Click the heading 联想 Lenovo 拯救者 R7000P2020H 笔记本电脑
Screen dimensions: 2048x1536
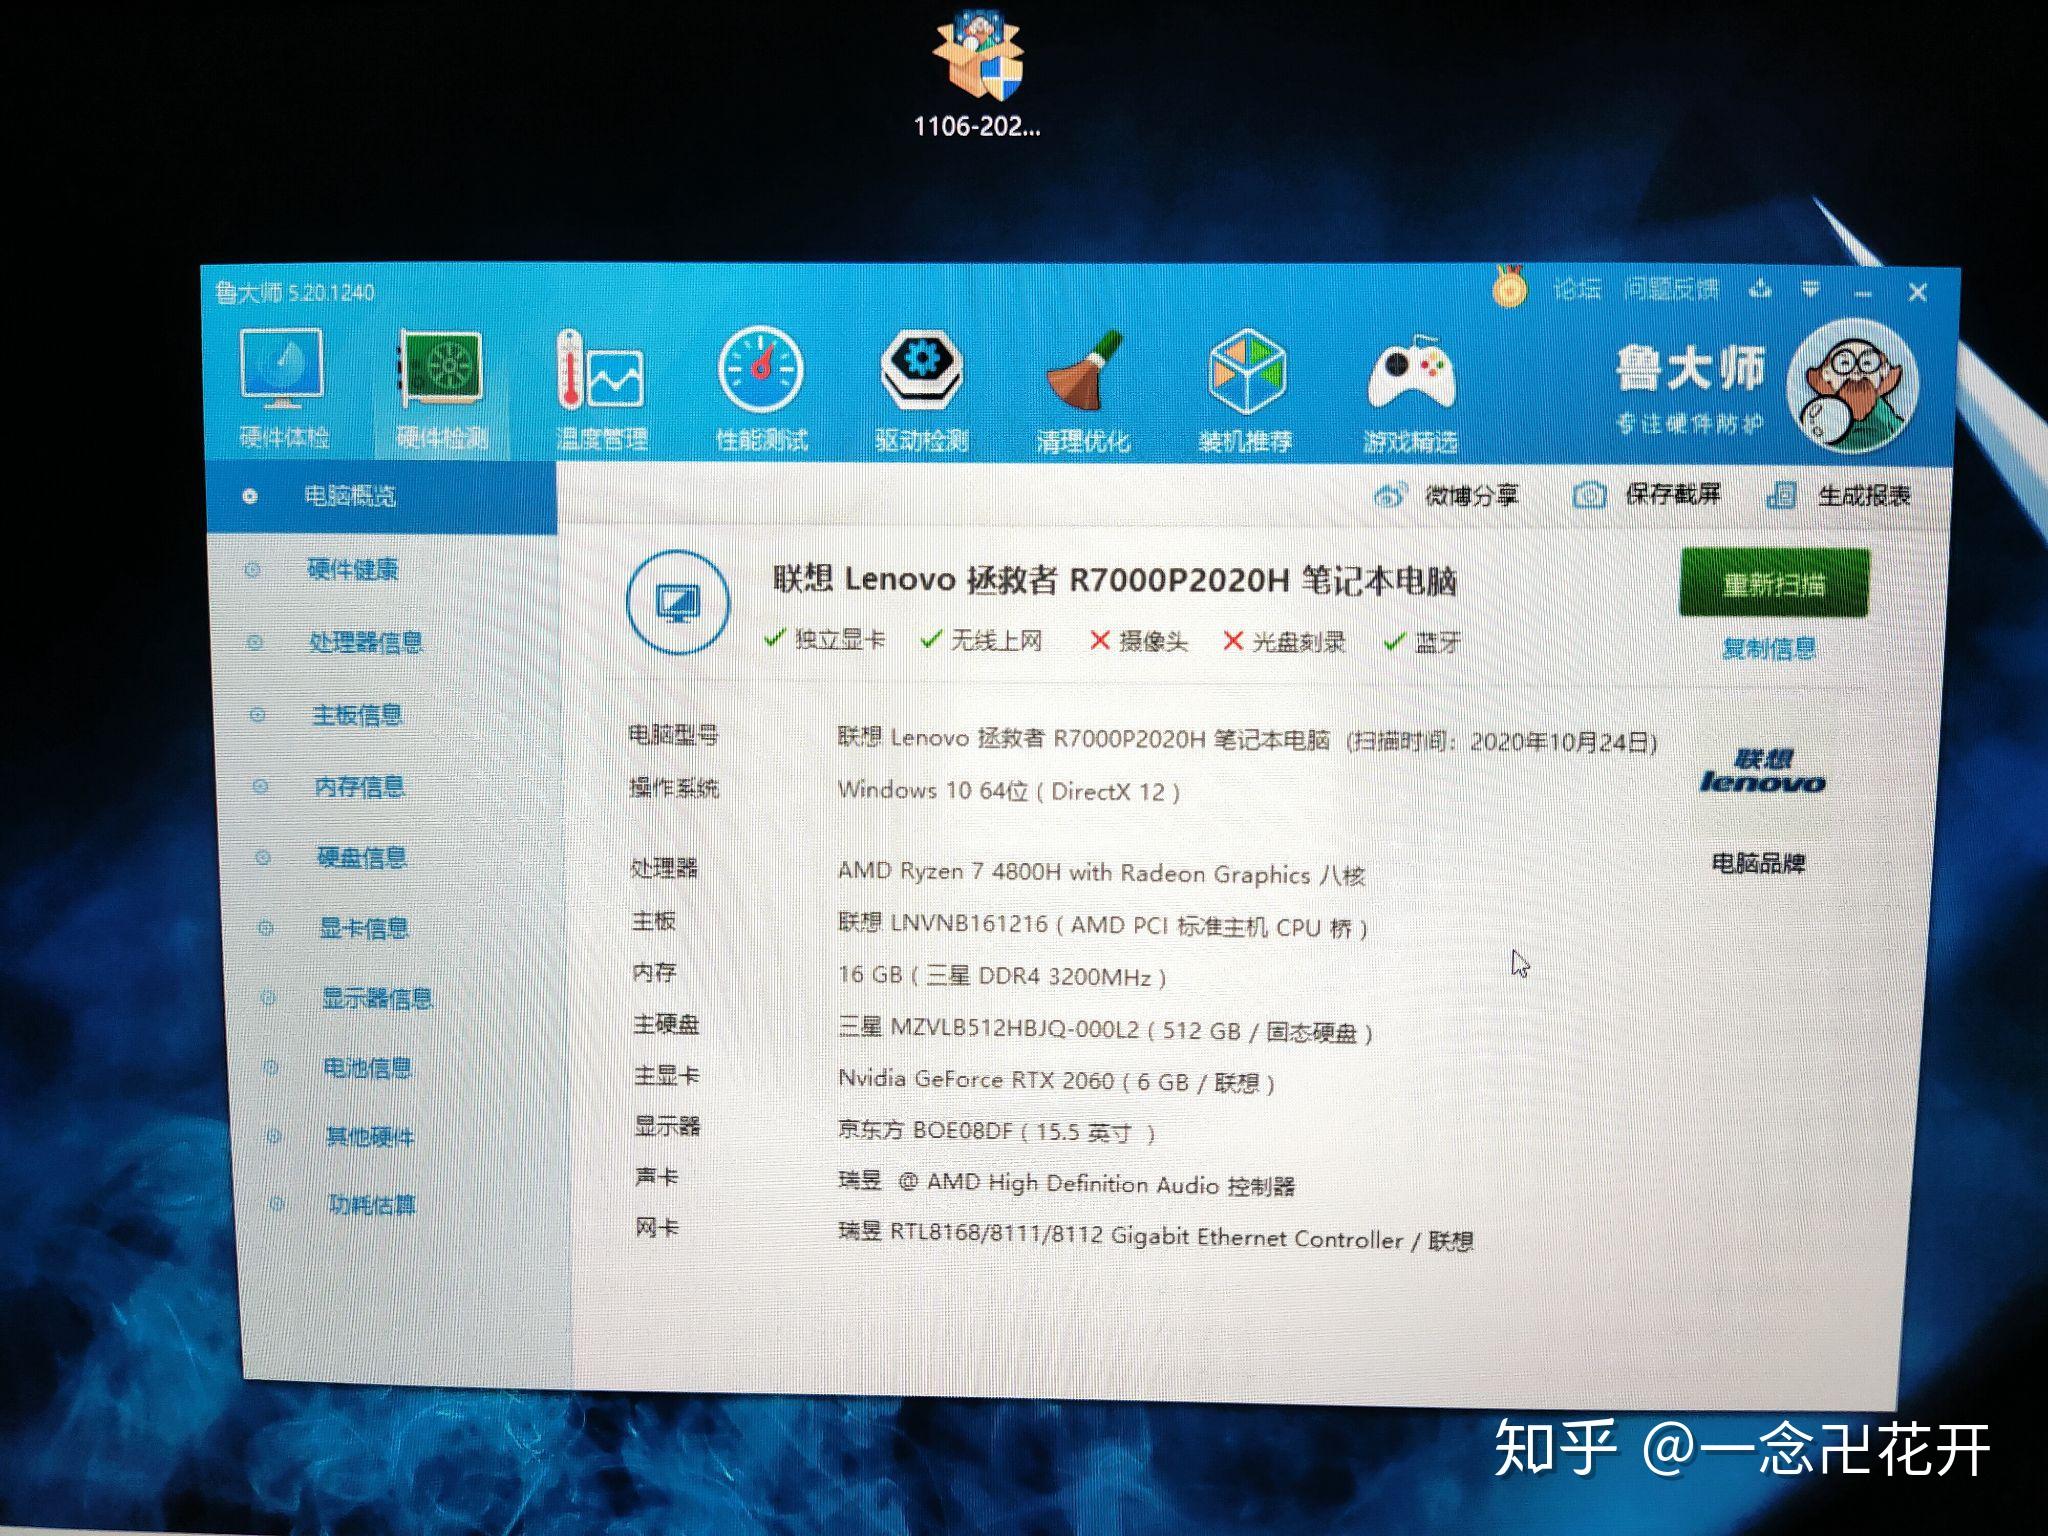pyautogui.click(x=1115, y=580)
